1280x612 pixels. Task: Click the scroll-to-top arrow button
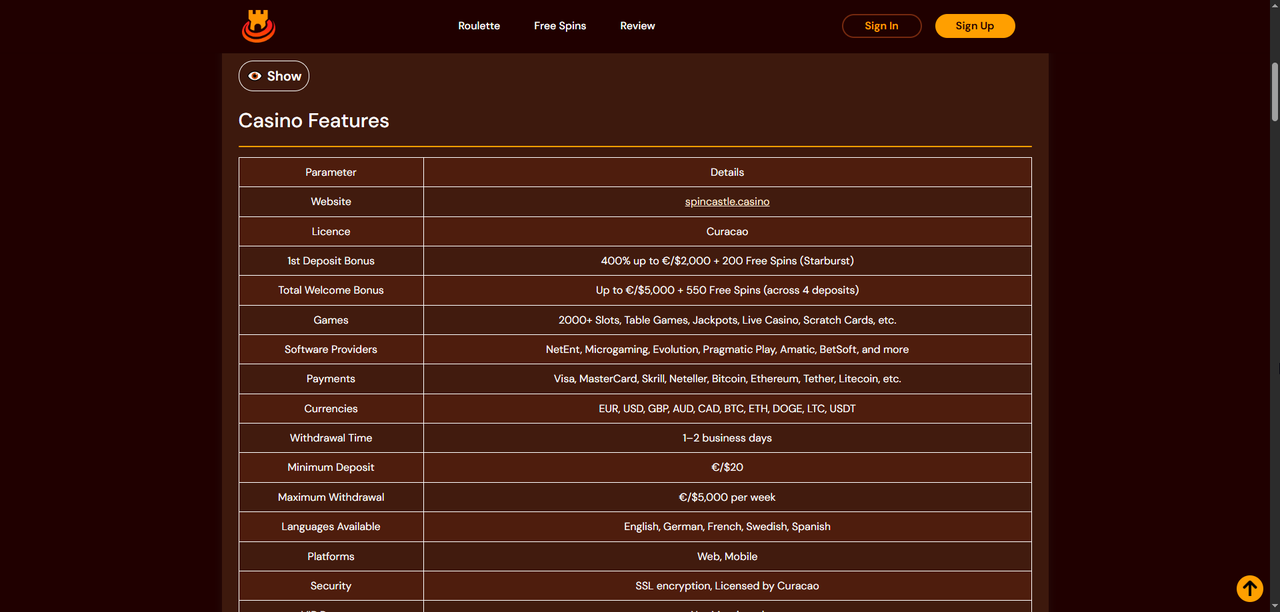tap(1249, 588)
